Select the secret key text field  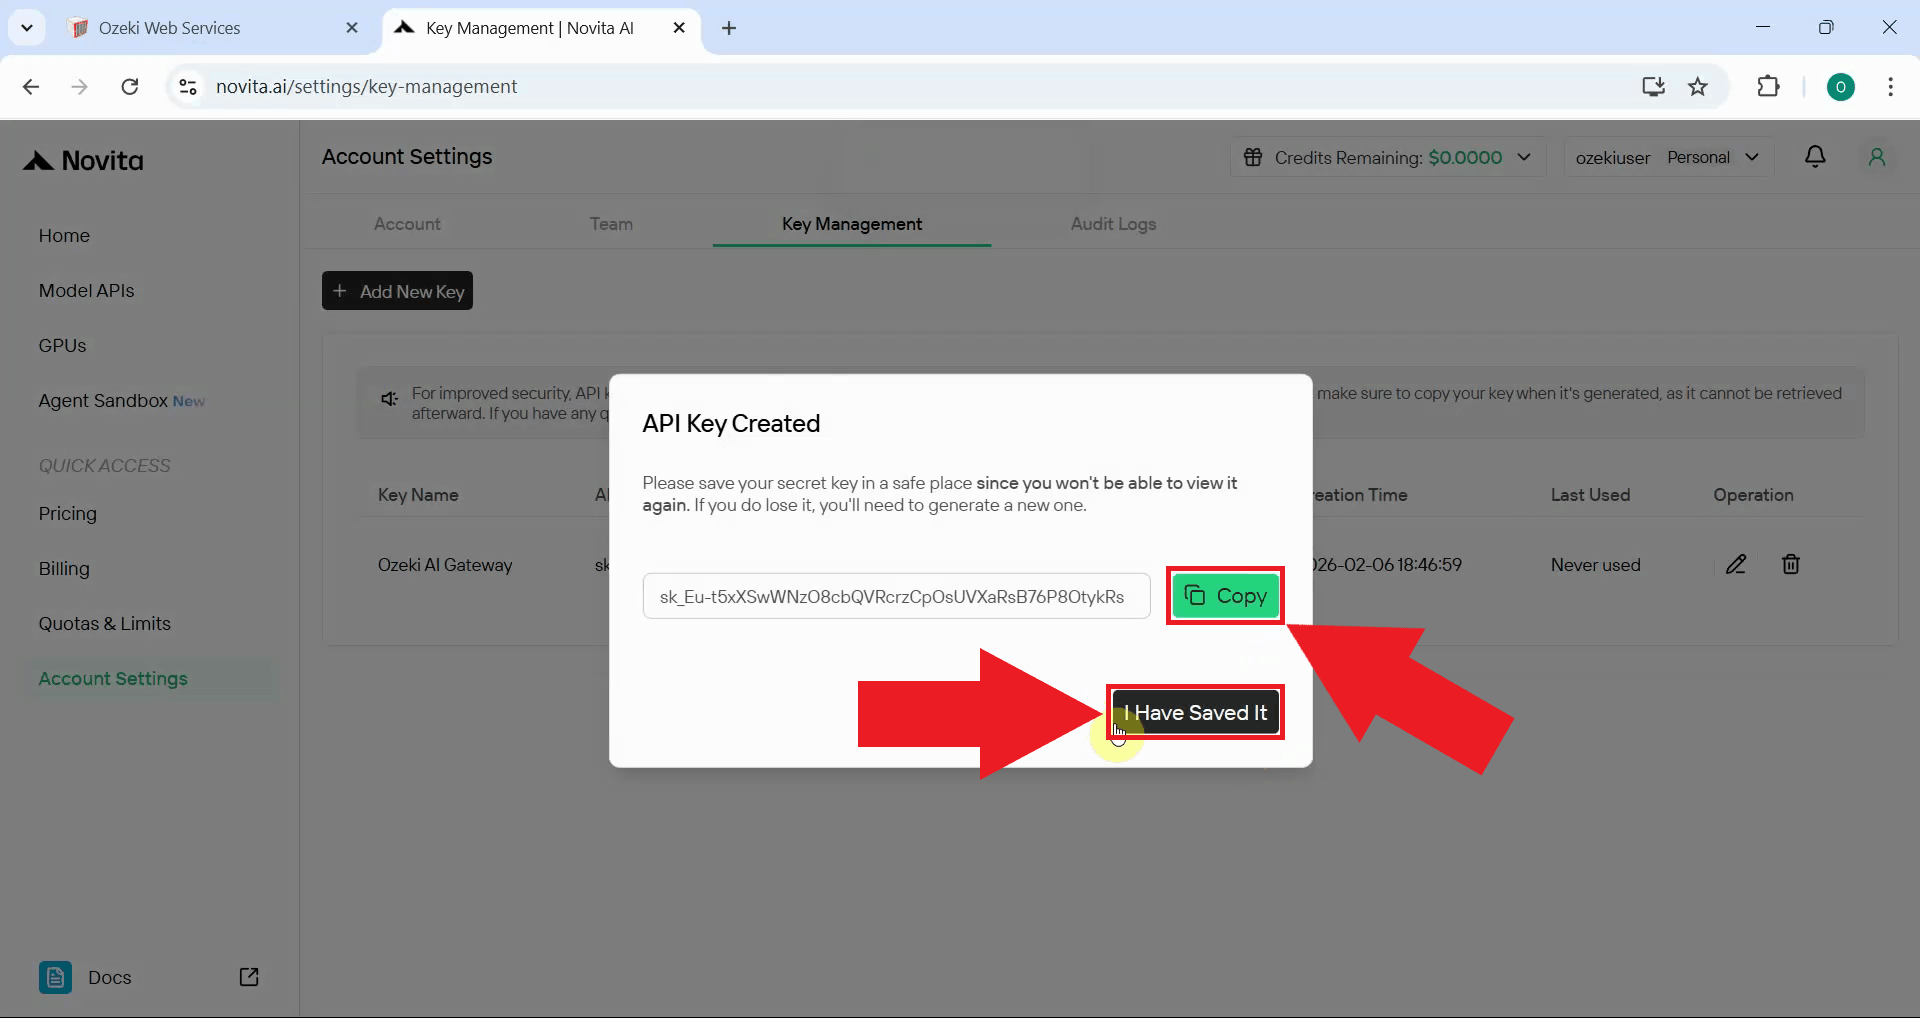click(x=896, y=595)
